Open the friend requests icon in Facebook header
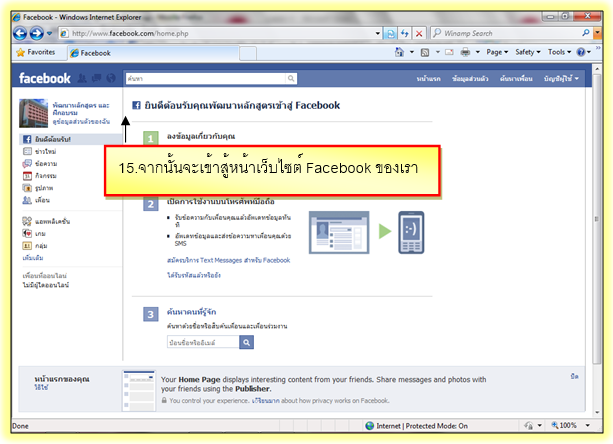Image resolution: width=613 pixels, height=444 pixels. 82,79
